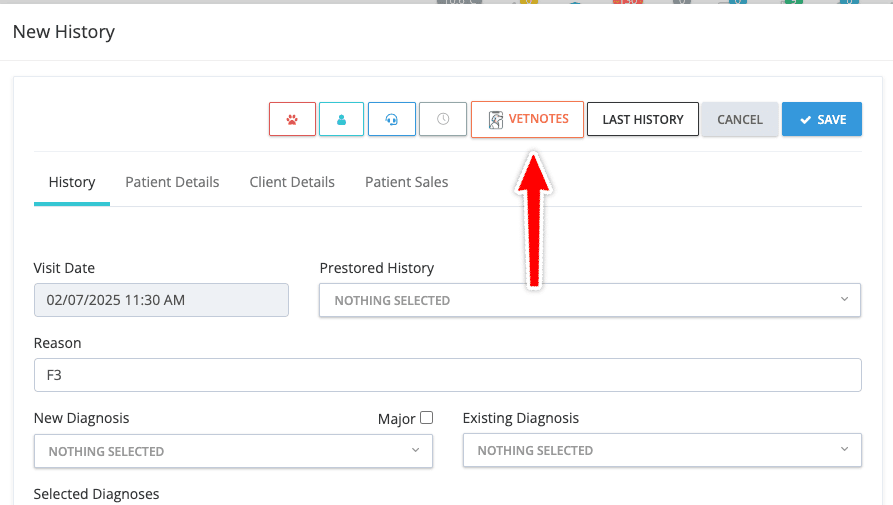Switch to the Patient Details tab

tap(172, 182)
